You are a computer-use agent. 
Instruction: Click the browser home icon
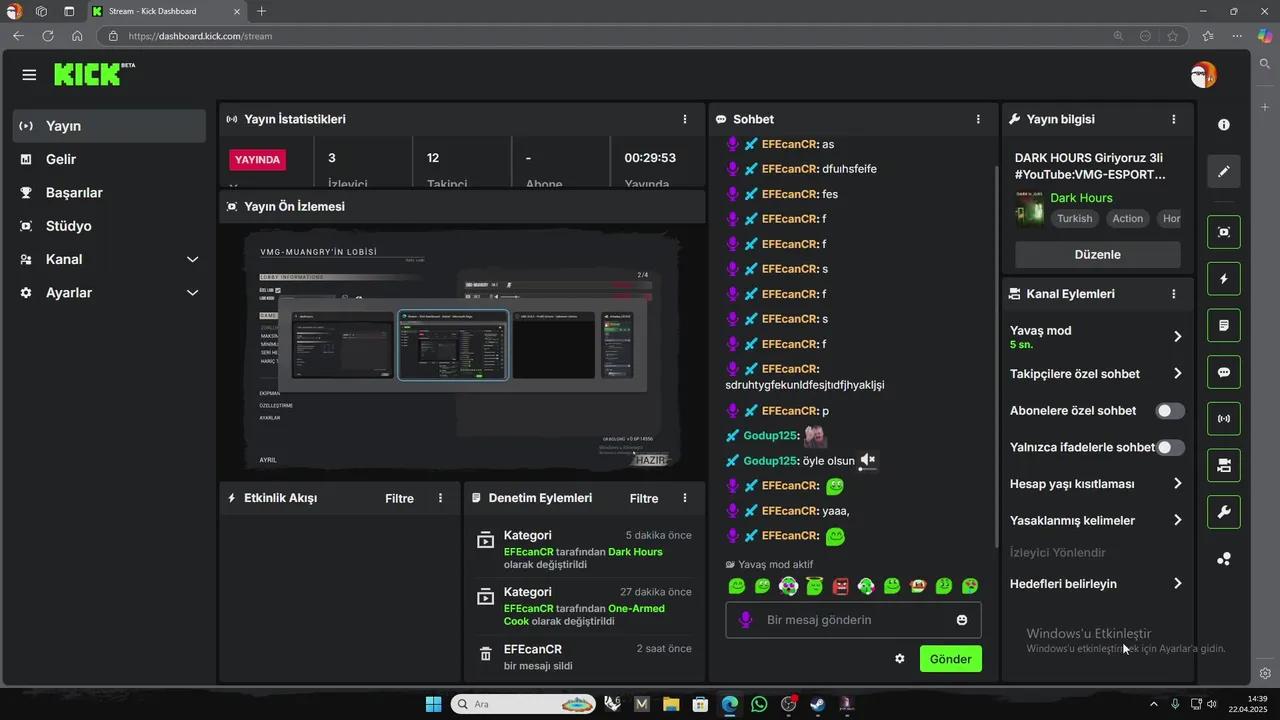77,36
